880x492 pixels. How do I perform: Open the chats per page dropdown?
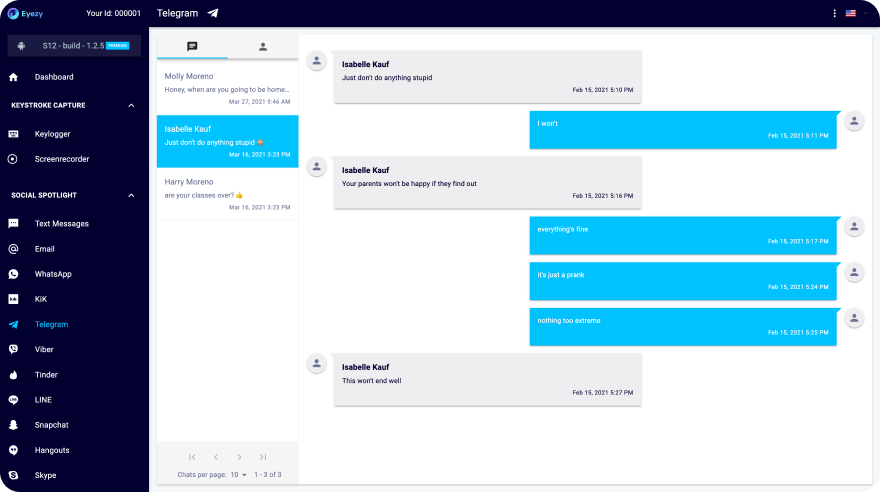click(239, 475)
